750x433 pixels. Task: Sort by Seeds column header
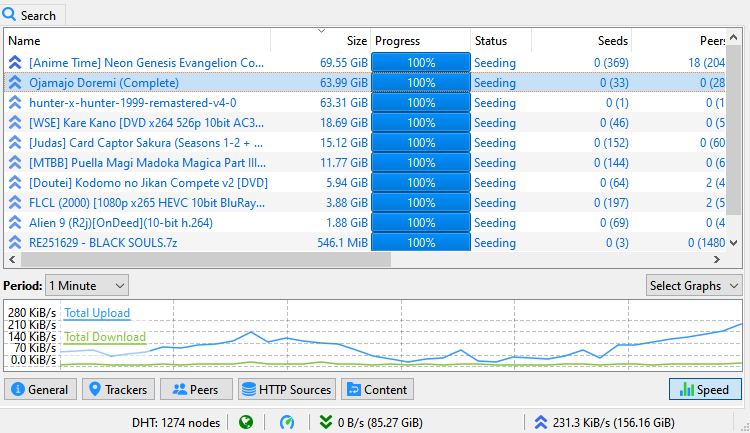[x=582, y=41]
